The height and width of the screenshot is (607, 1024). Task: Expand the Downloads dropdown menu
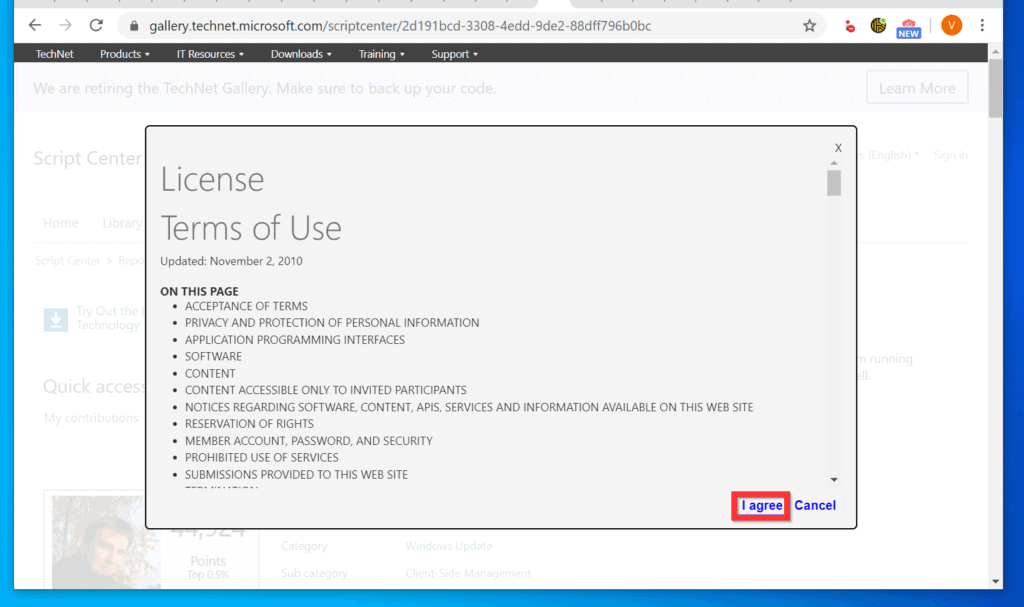(301, 54)
